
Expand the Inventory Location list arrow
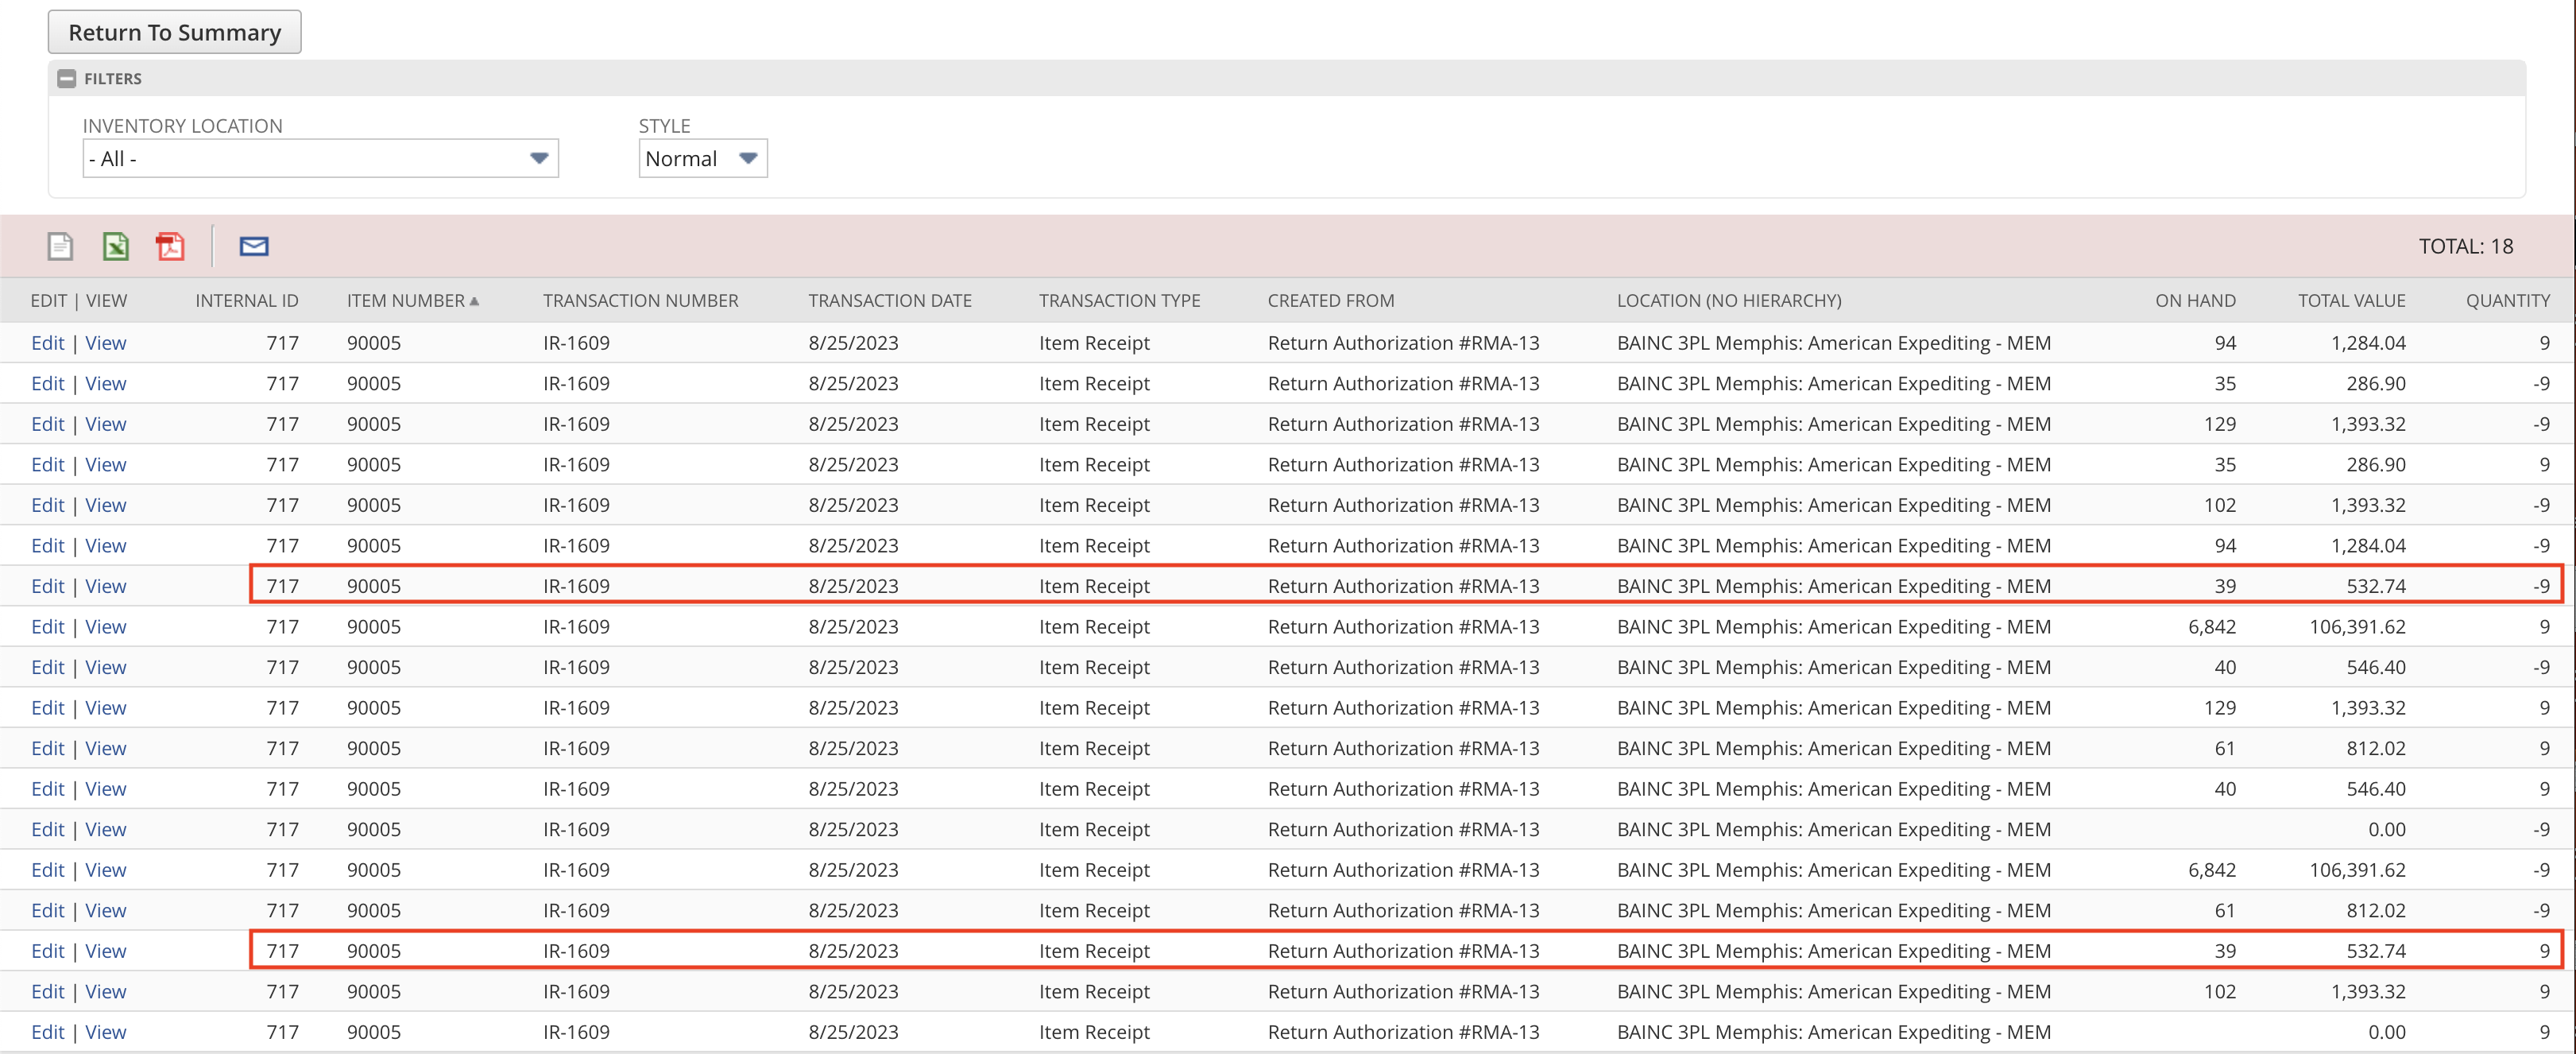click(539, 158)
